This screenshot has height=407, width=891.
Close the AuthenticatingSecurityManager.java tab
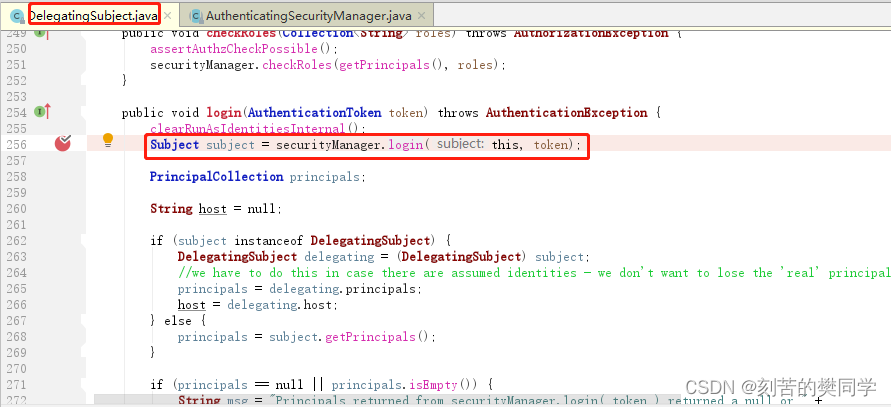[x=421, y=15]
